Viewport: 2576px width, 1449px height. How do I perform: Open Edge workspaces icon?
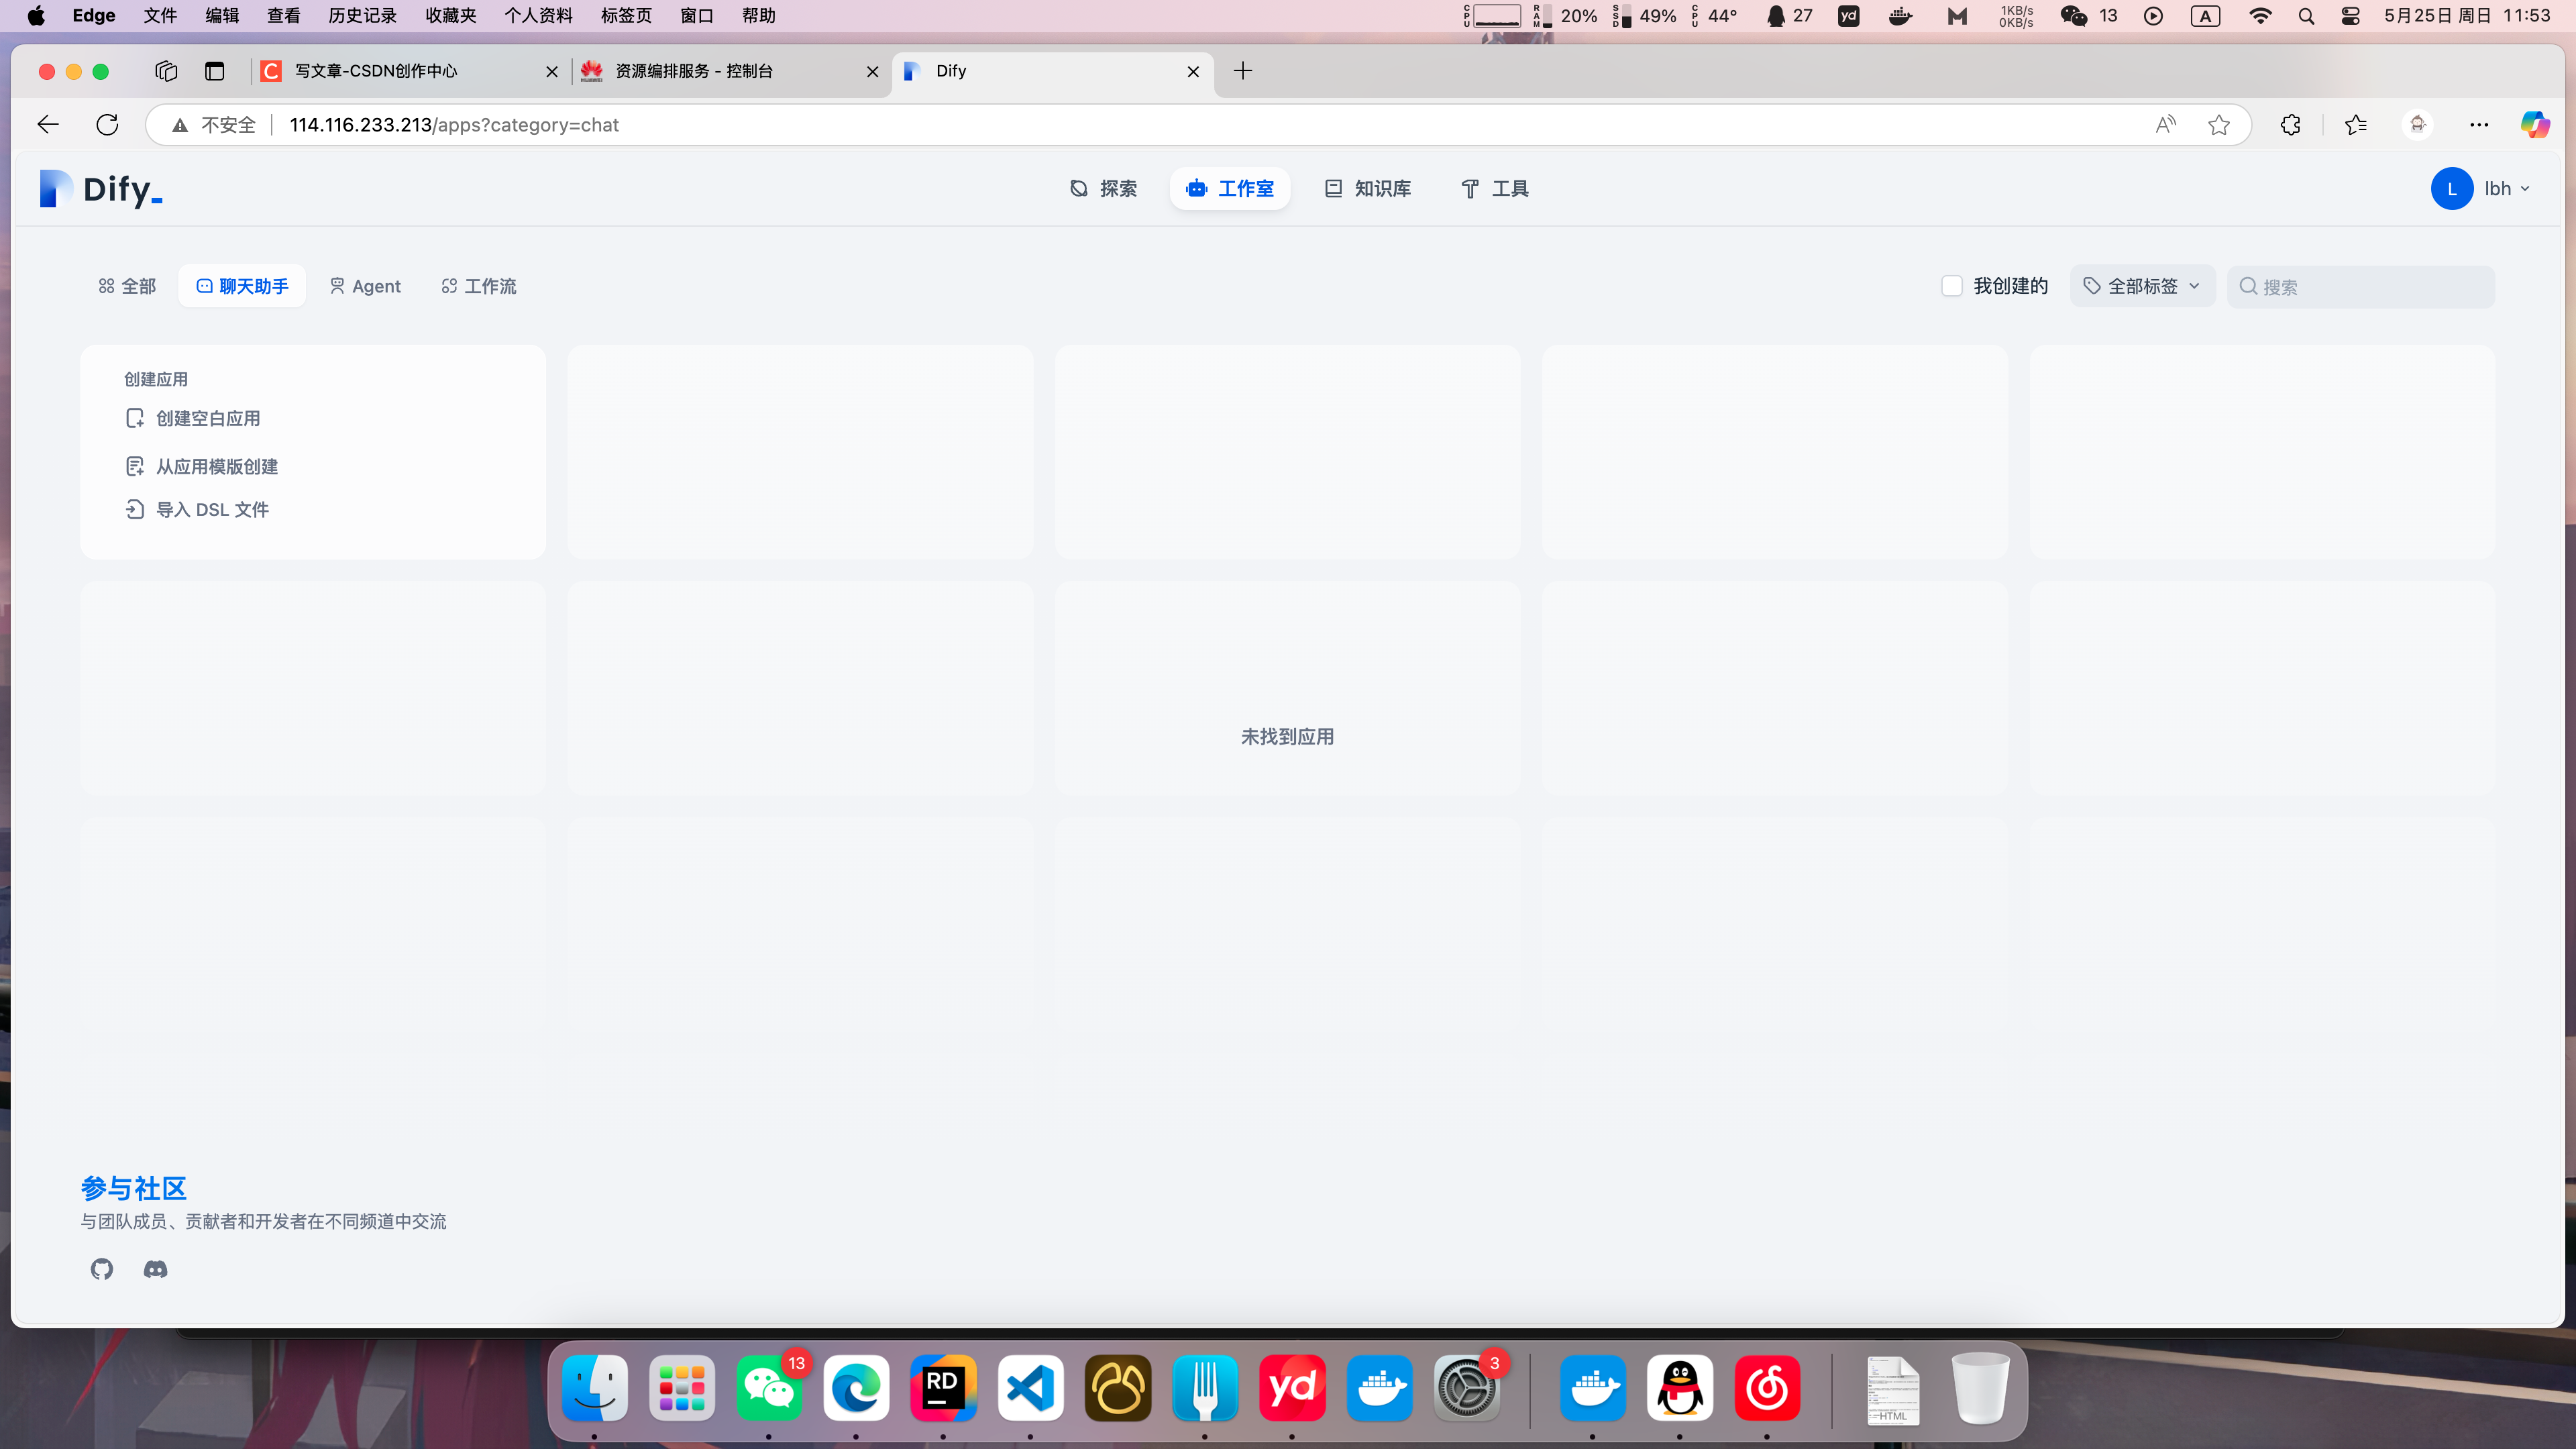[166, 71]
